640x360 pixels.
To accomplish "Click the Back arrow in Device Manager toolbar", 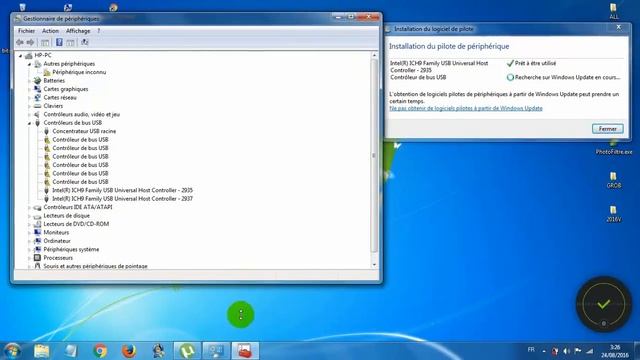I will (20, 42).
